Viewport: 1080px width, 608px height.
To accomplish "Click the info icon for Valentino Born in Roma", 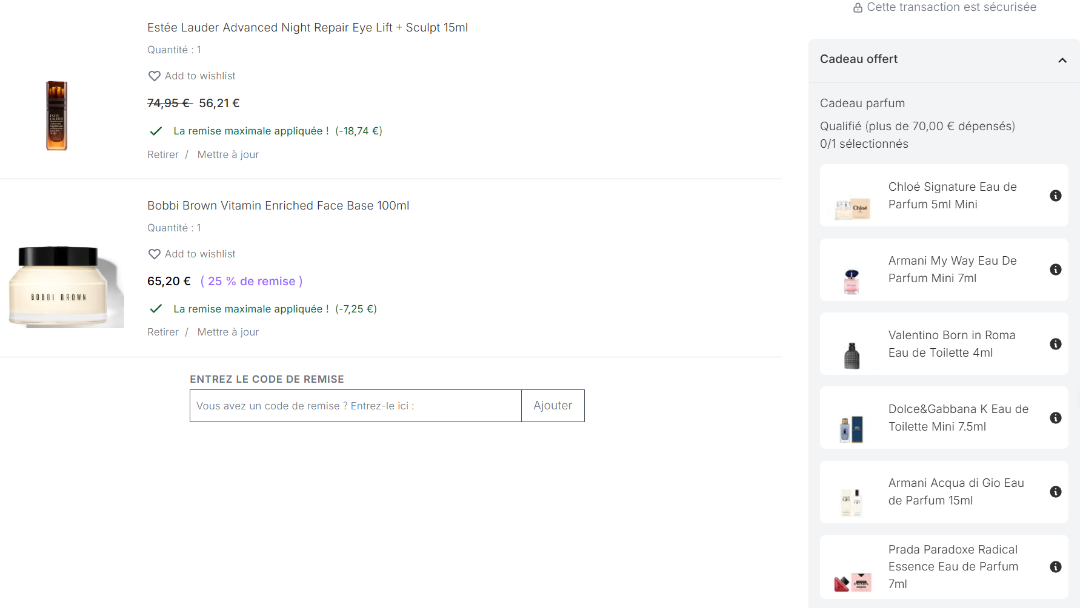I will (1055, 344).
